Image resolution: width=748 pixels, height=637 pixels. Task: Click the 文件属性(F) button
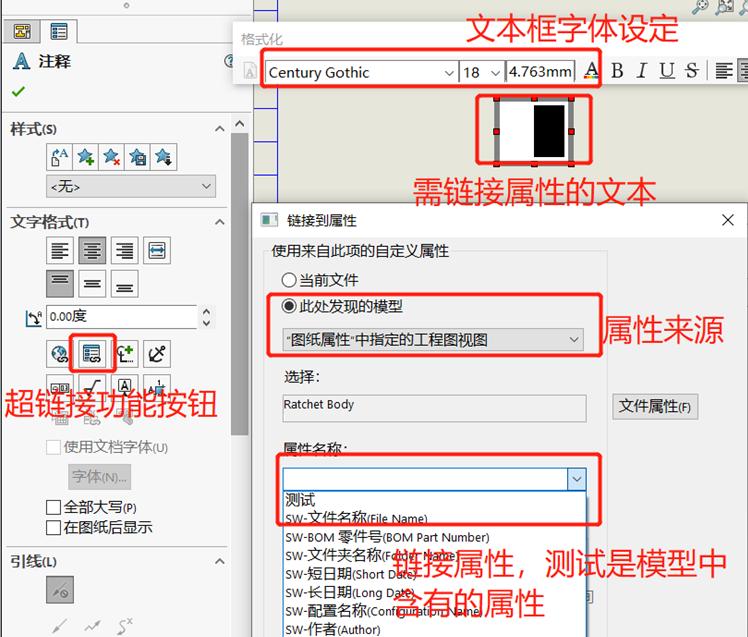click(655, 407)
